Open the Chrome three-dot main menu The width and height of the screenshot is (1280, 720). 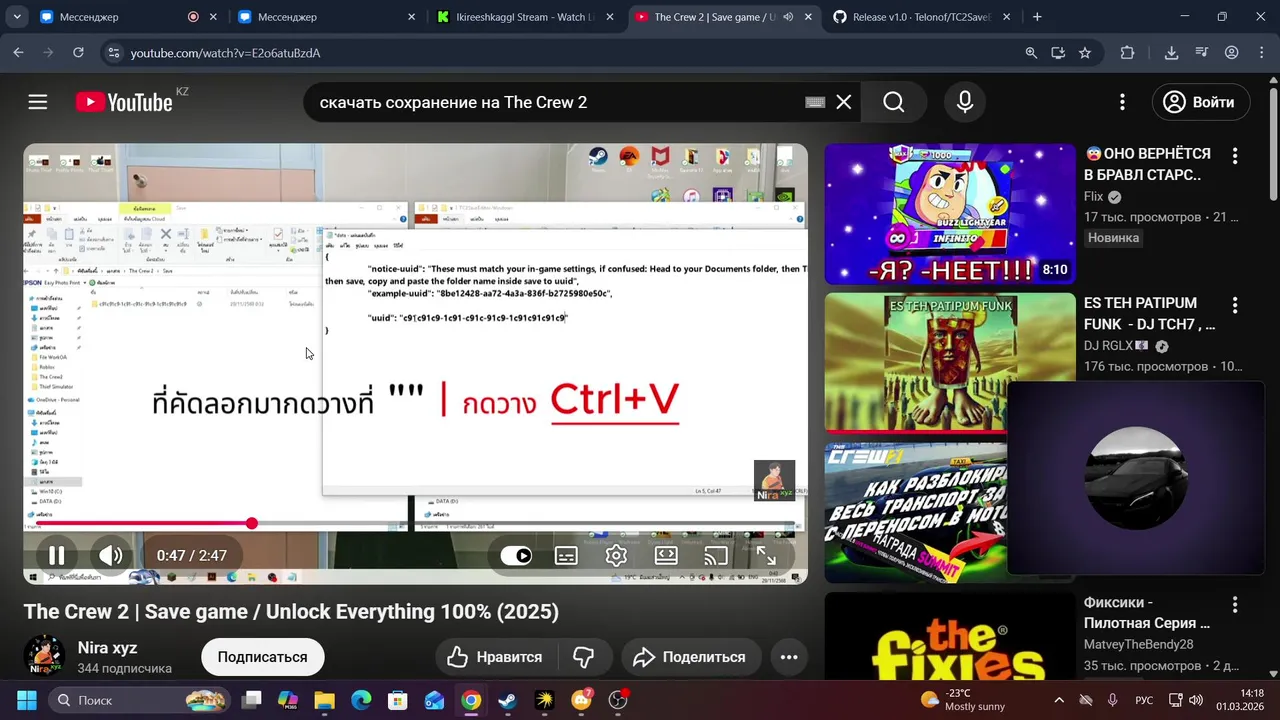(1261, 53)
